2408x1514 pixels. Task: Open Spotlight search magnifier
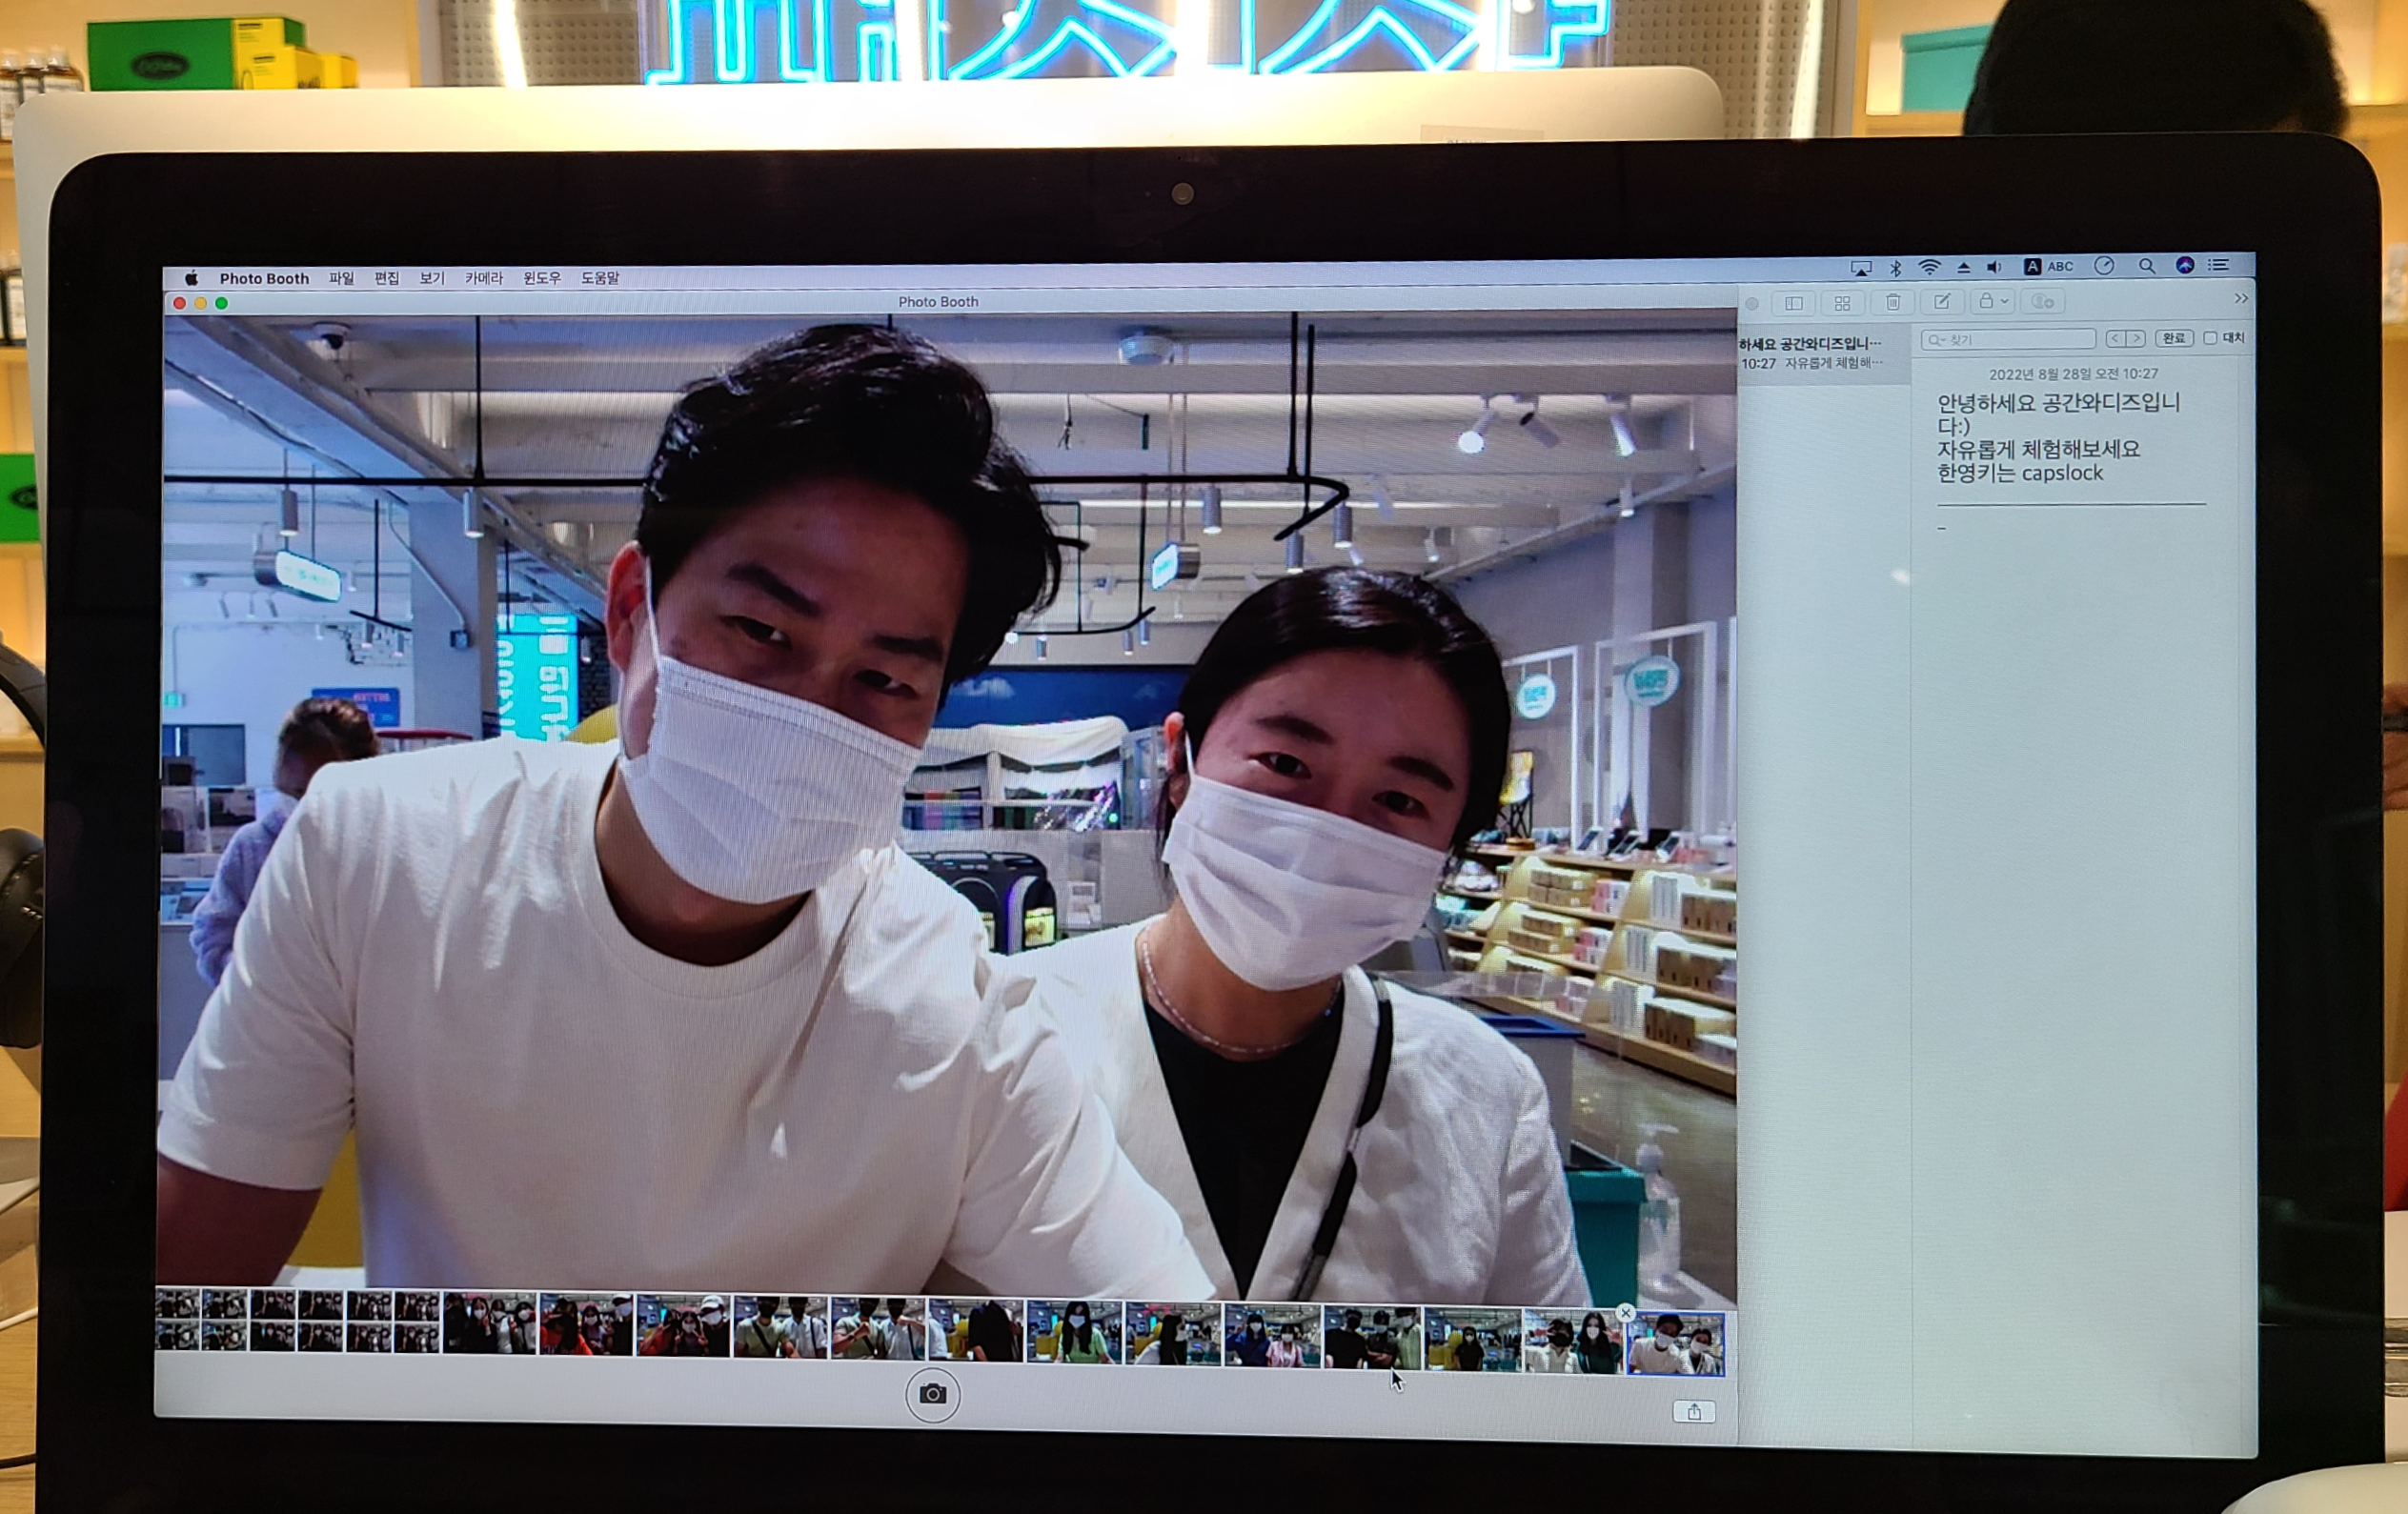pos(2146,266)
